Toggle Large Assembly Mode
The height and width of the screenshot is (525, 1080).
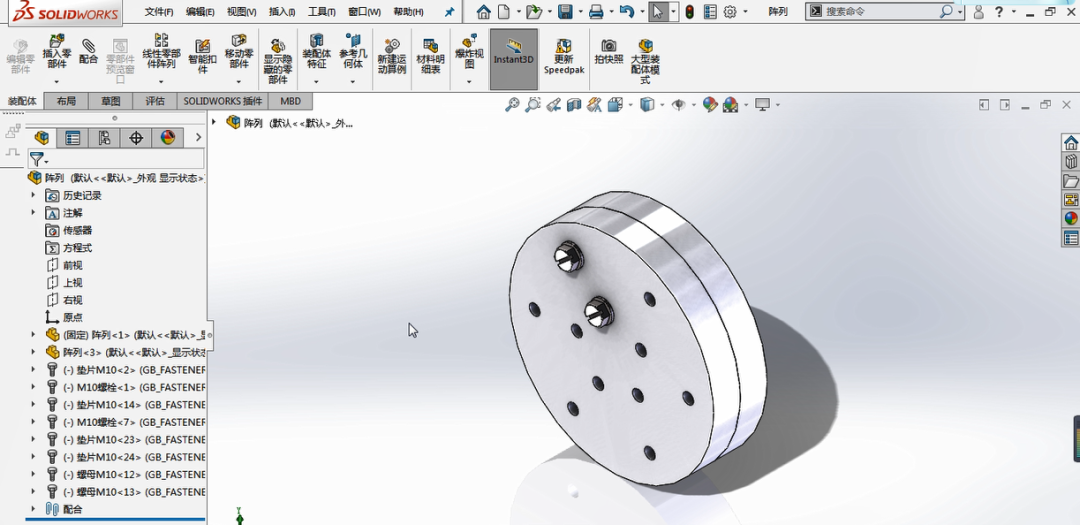645,61
